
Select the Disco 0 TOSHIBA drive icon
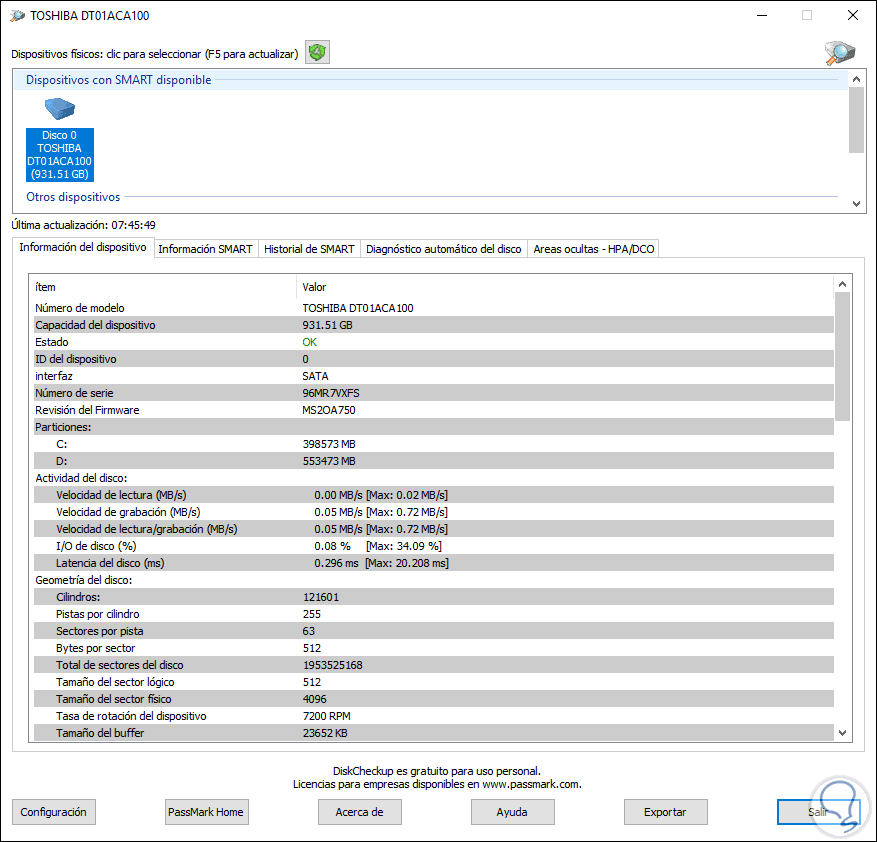coord(60,139)
